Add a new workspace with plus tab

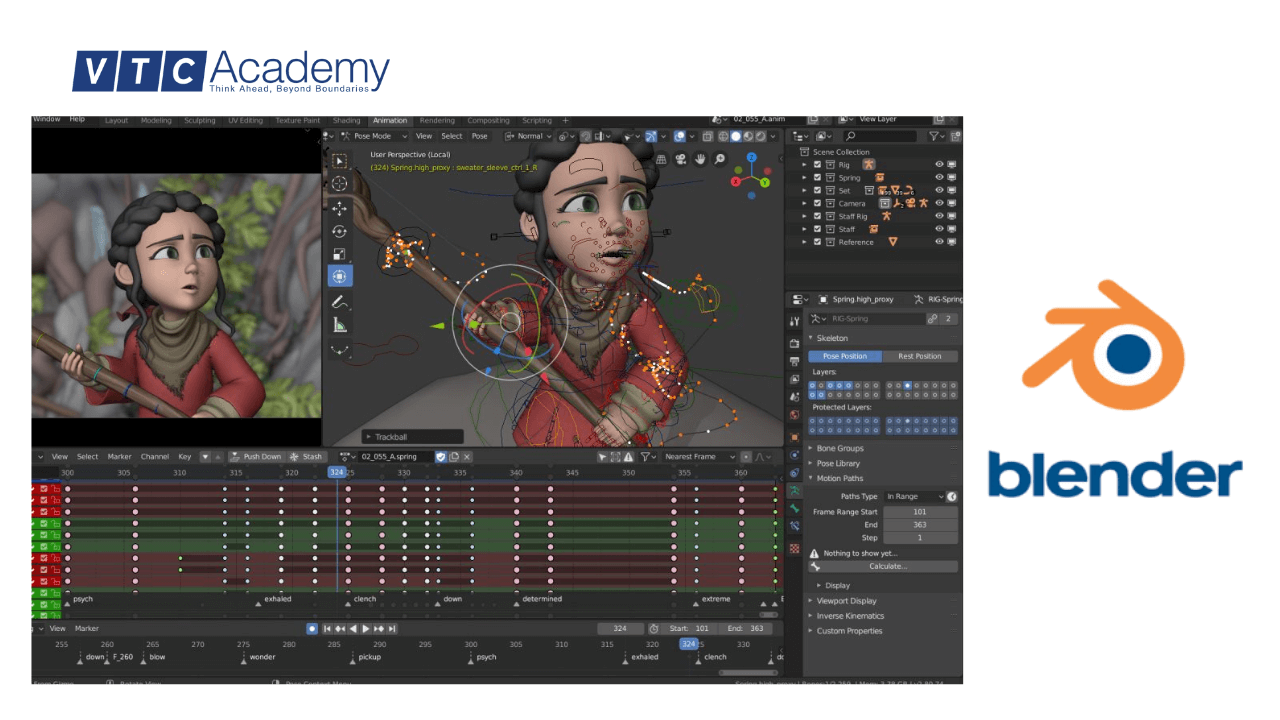[565, 120]
